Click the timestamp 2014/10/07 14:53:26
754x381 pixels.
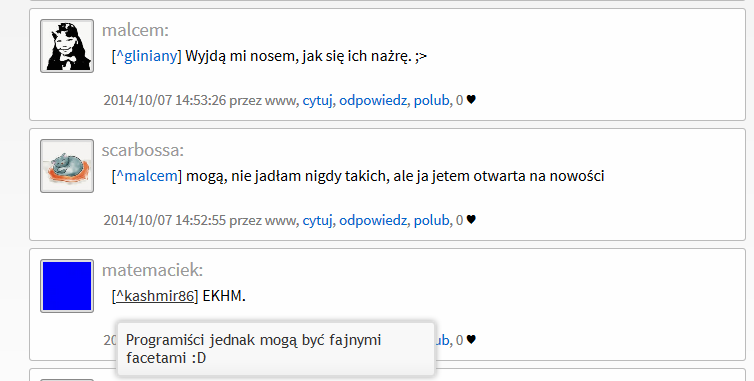(164, 100)
